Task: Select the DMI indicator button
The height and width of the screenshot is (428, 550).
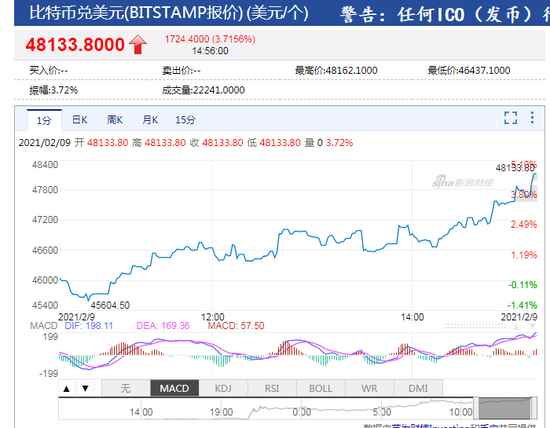Action: (418, 388)
